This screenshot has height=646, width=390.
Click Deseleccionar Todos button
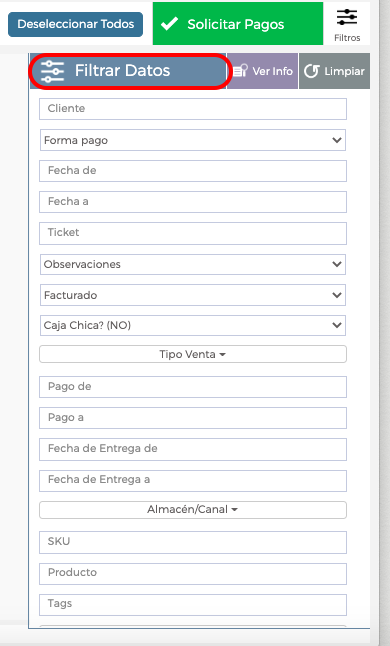coord(75,24)
